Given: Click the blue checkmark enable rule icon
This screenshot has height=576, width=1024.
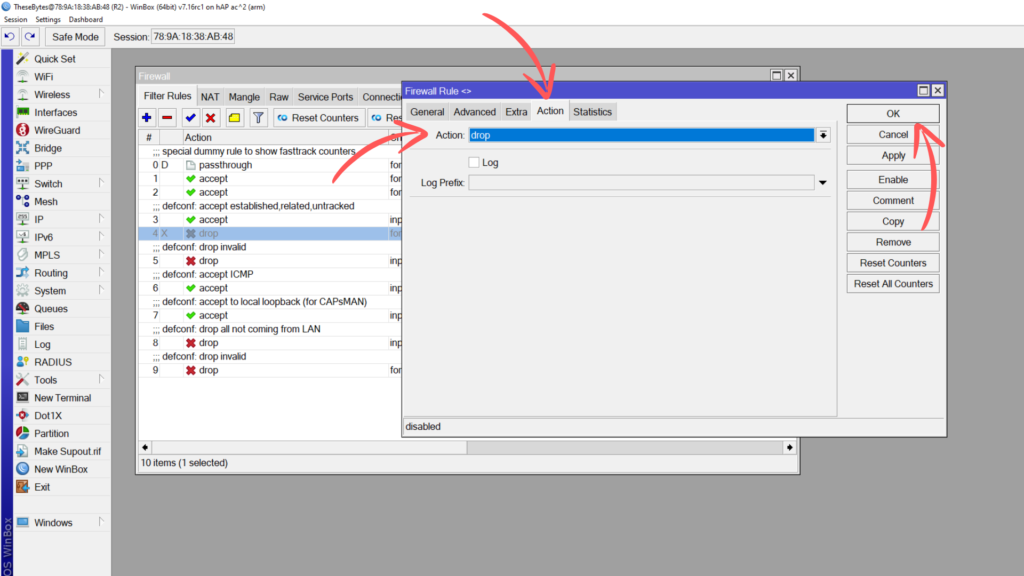Looking at the screenshot, I should point(190,118).
